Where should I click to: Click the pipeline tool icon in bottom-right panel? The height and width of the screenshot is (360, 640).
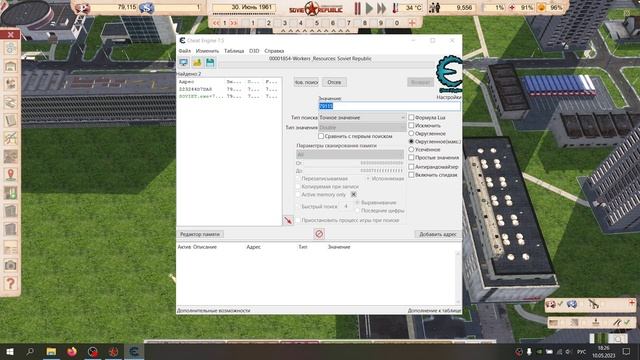(593, 304)
